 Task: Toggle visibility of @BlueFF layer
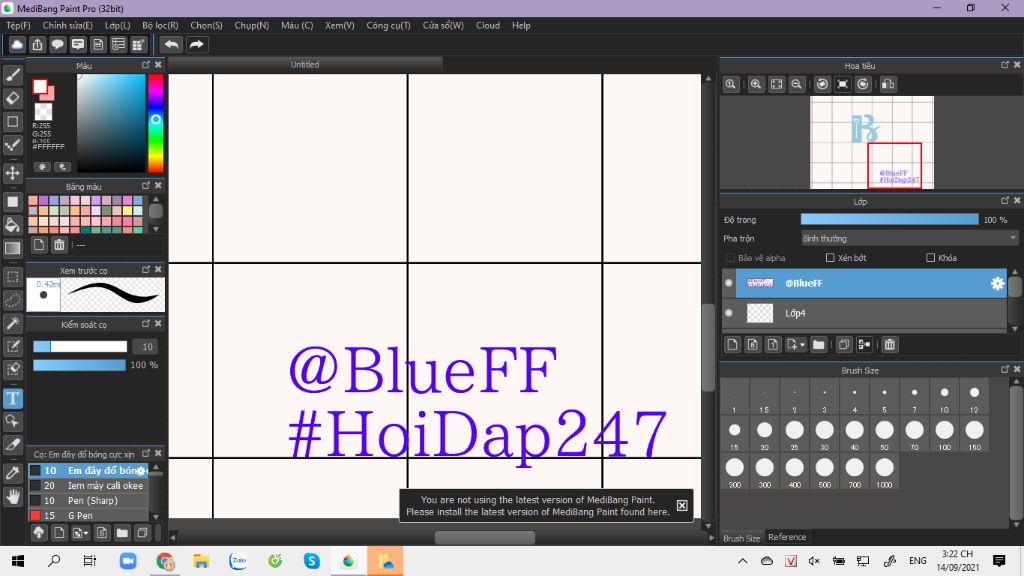tap(729, 283)
